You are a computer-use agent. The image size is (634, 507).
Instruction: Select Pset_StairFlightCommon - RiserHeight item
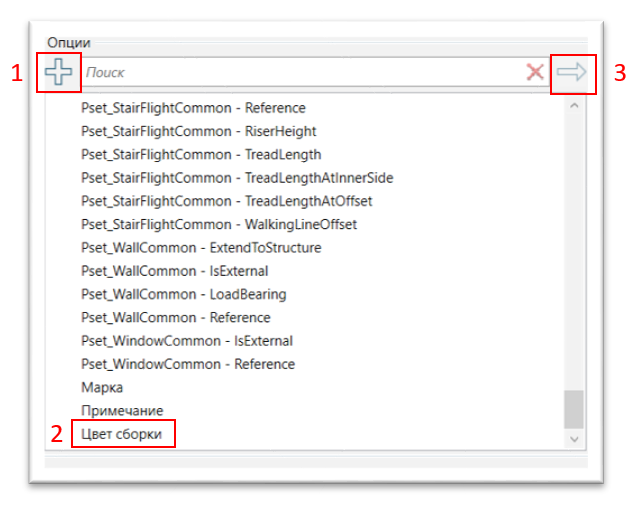click(198, 131)
